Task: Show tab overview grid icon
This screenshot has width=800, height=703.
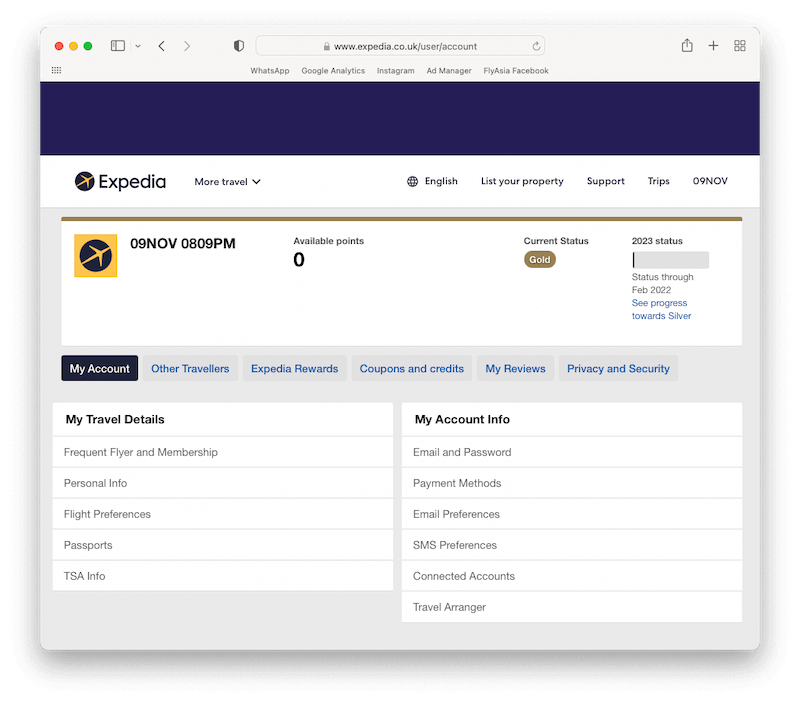Action: point(740,46)
